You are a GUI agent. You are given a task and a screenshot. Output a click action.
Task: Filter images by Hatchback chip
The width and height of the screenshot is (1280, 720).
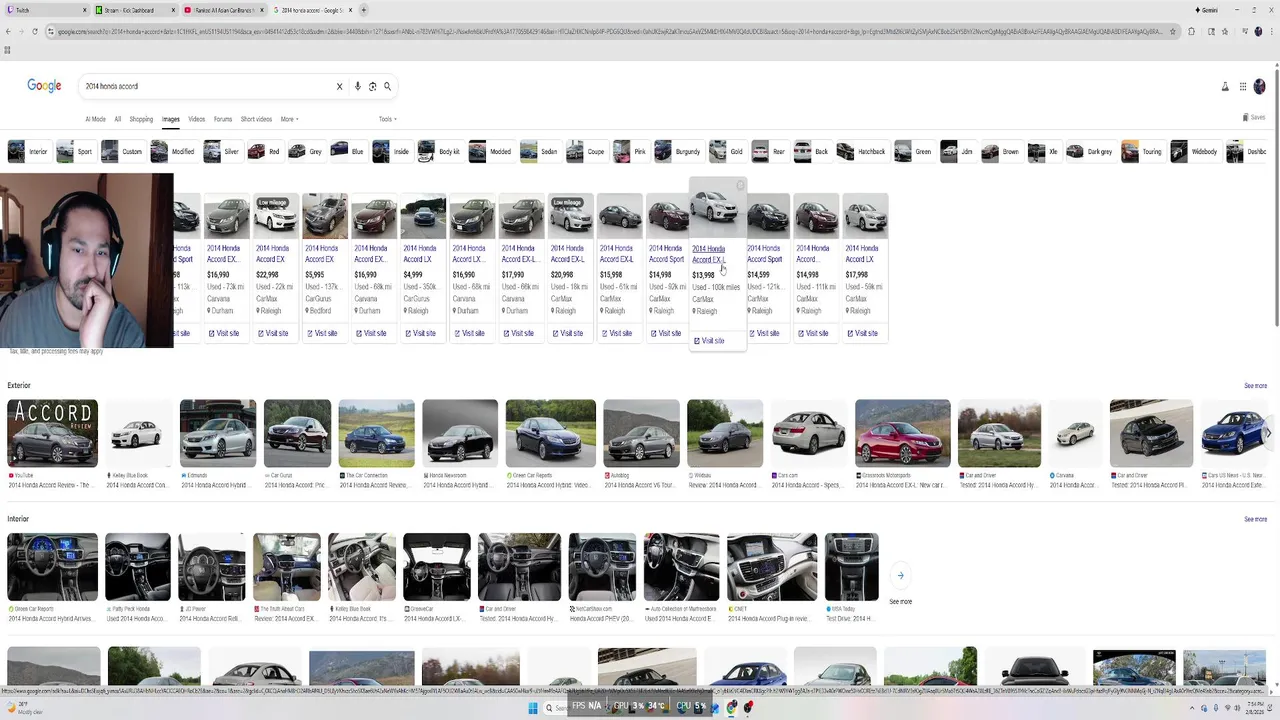pyautogui.click(x=862, y=152)
